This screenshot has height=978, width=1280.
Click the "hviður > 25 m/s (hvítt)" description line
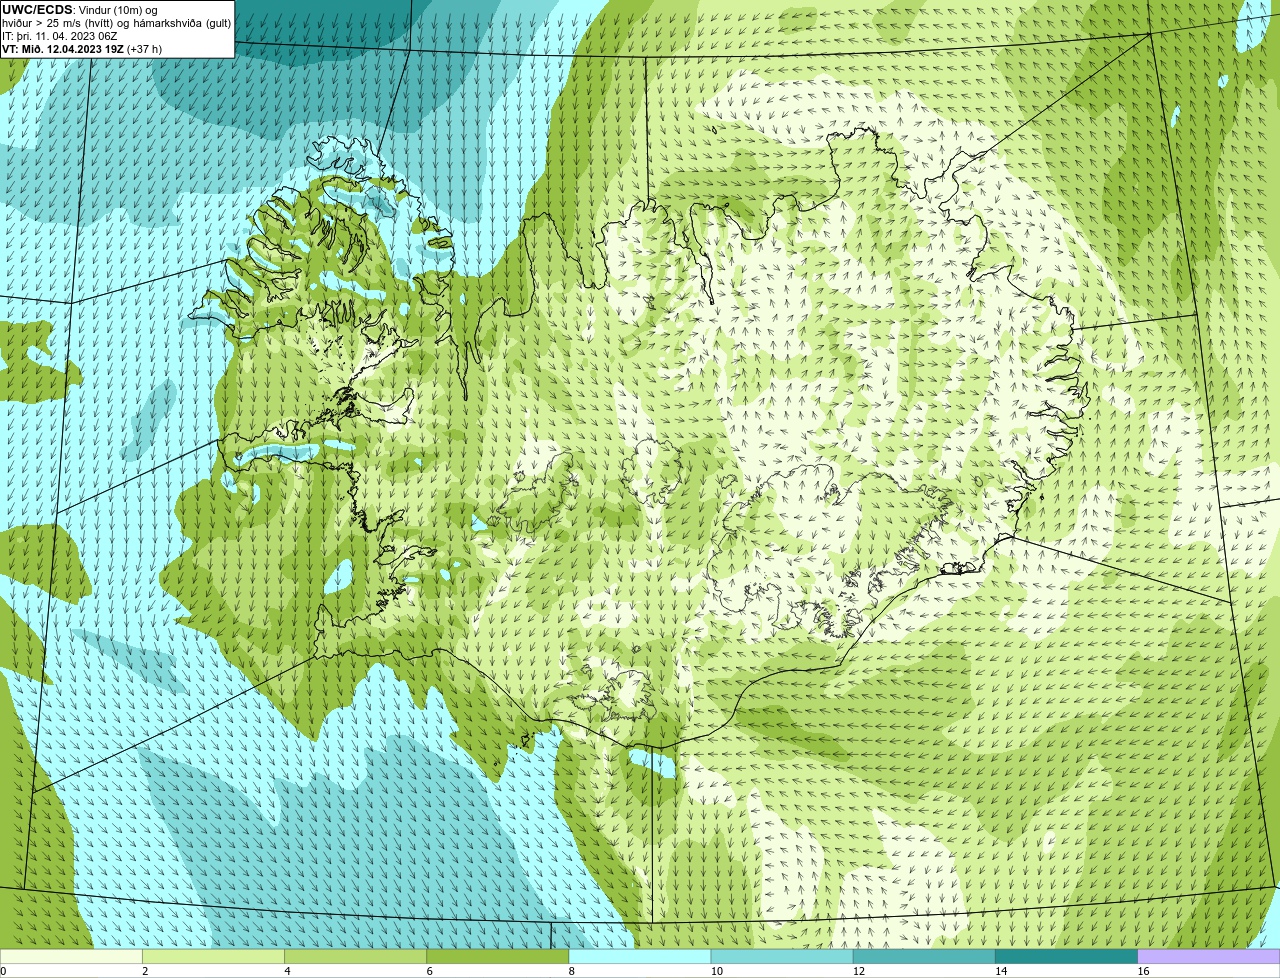60,23
